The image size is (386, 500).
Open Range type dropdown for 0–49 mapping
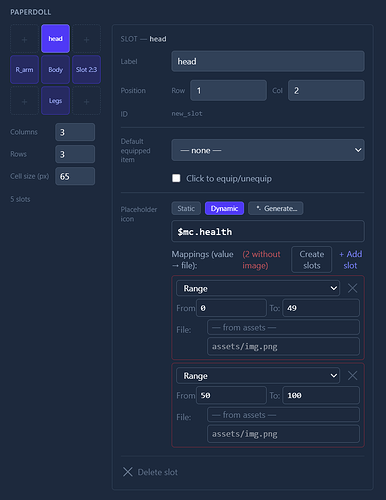258,288
